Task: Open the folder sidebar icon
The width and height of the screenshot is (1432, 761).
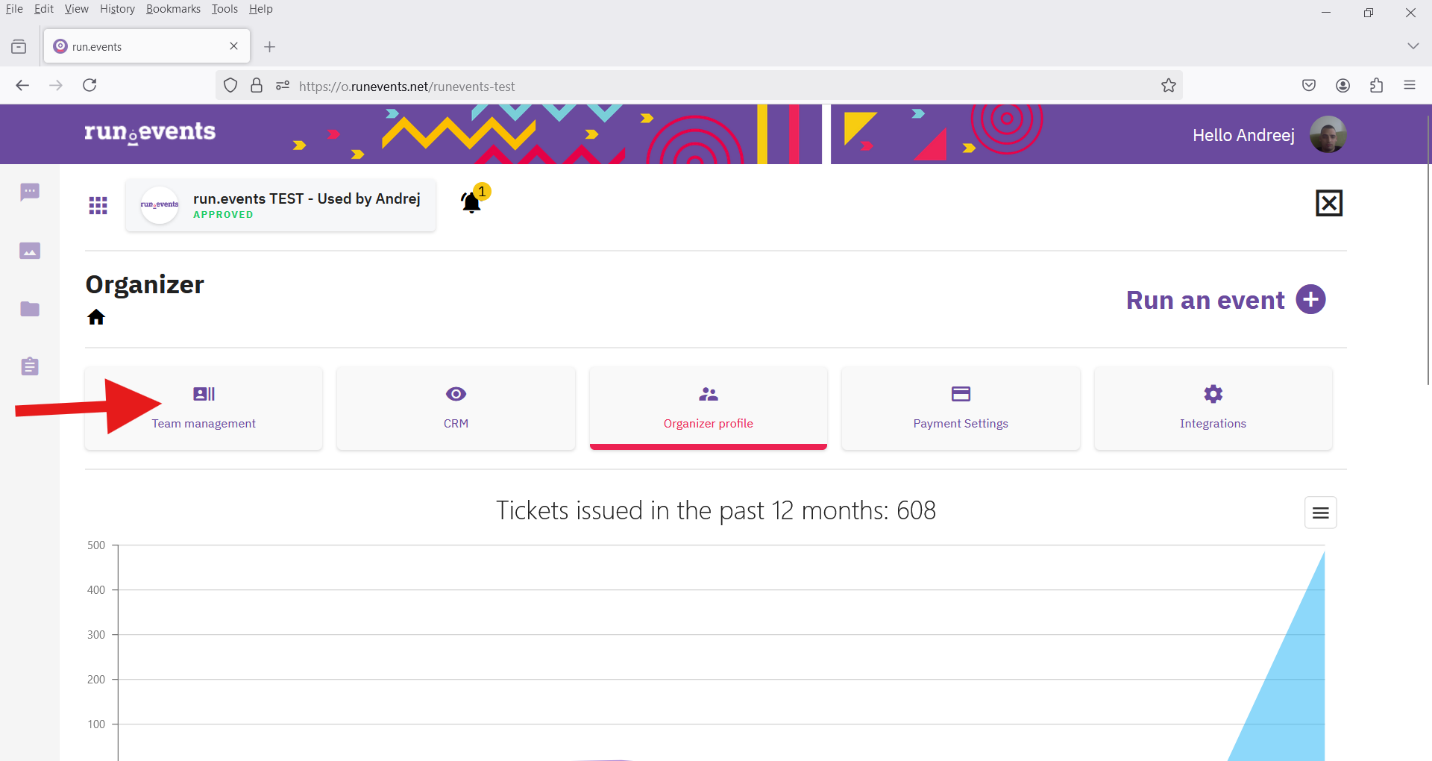Action: [30, 309]
